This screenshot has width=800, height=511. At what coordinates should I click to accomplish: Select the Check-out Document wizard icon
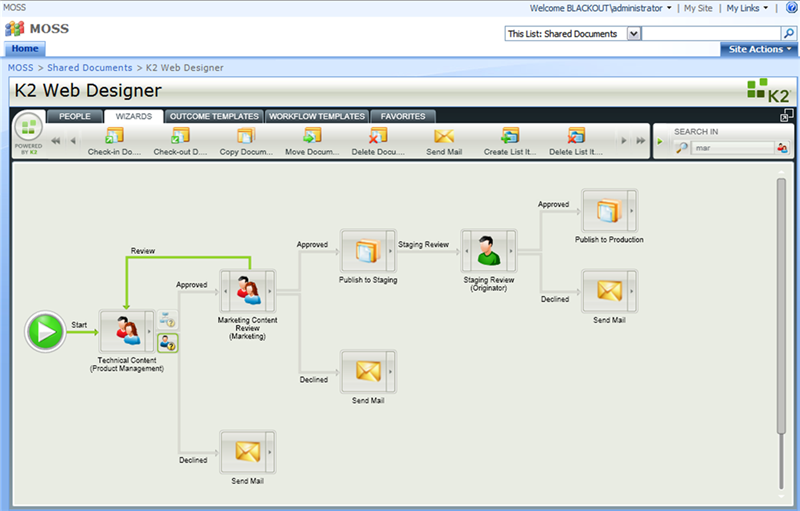[x=180, y=136]
